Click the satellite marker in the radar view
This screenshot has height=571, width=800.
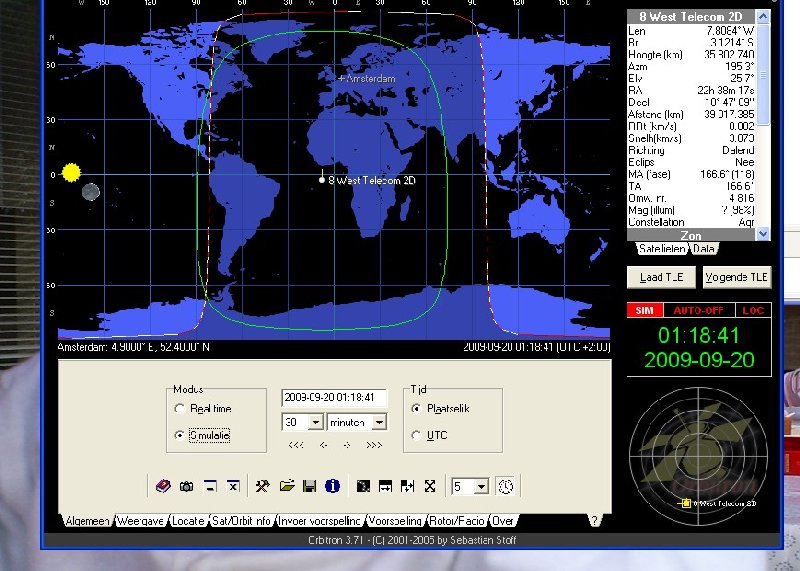[x=686, y=503]
